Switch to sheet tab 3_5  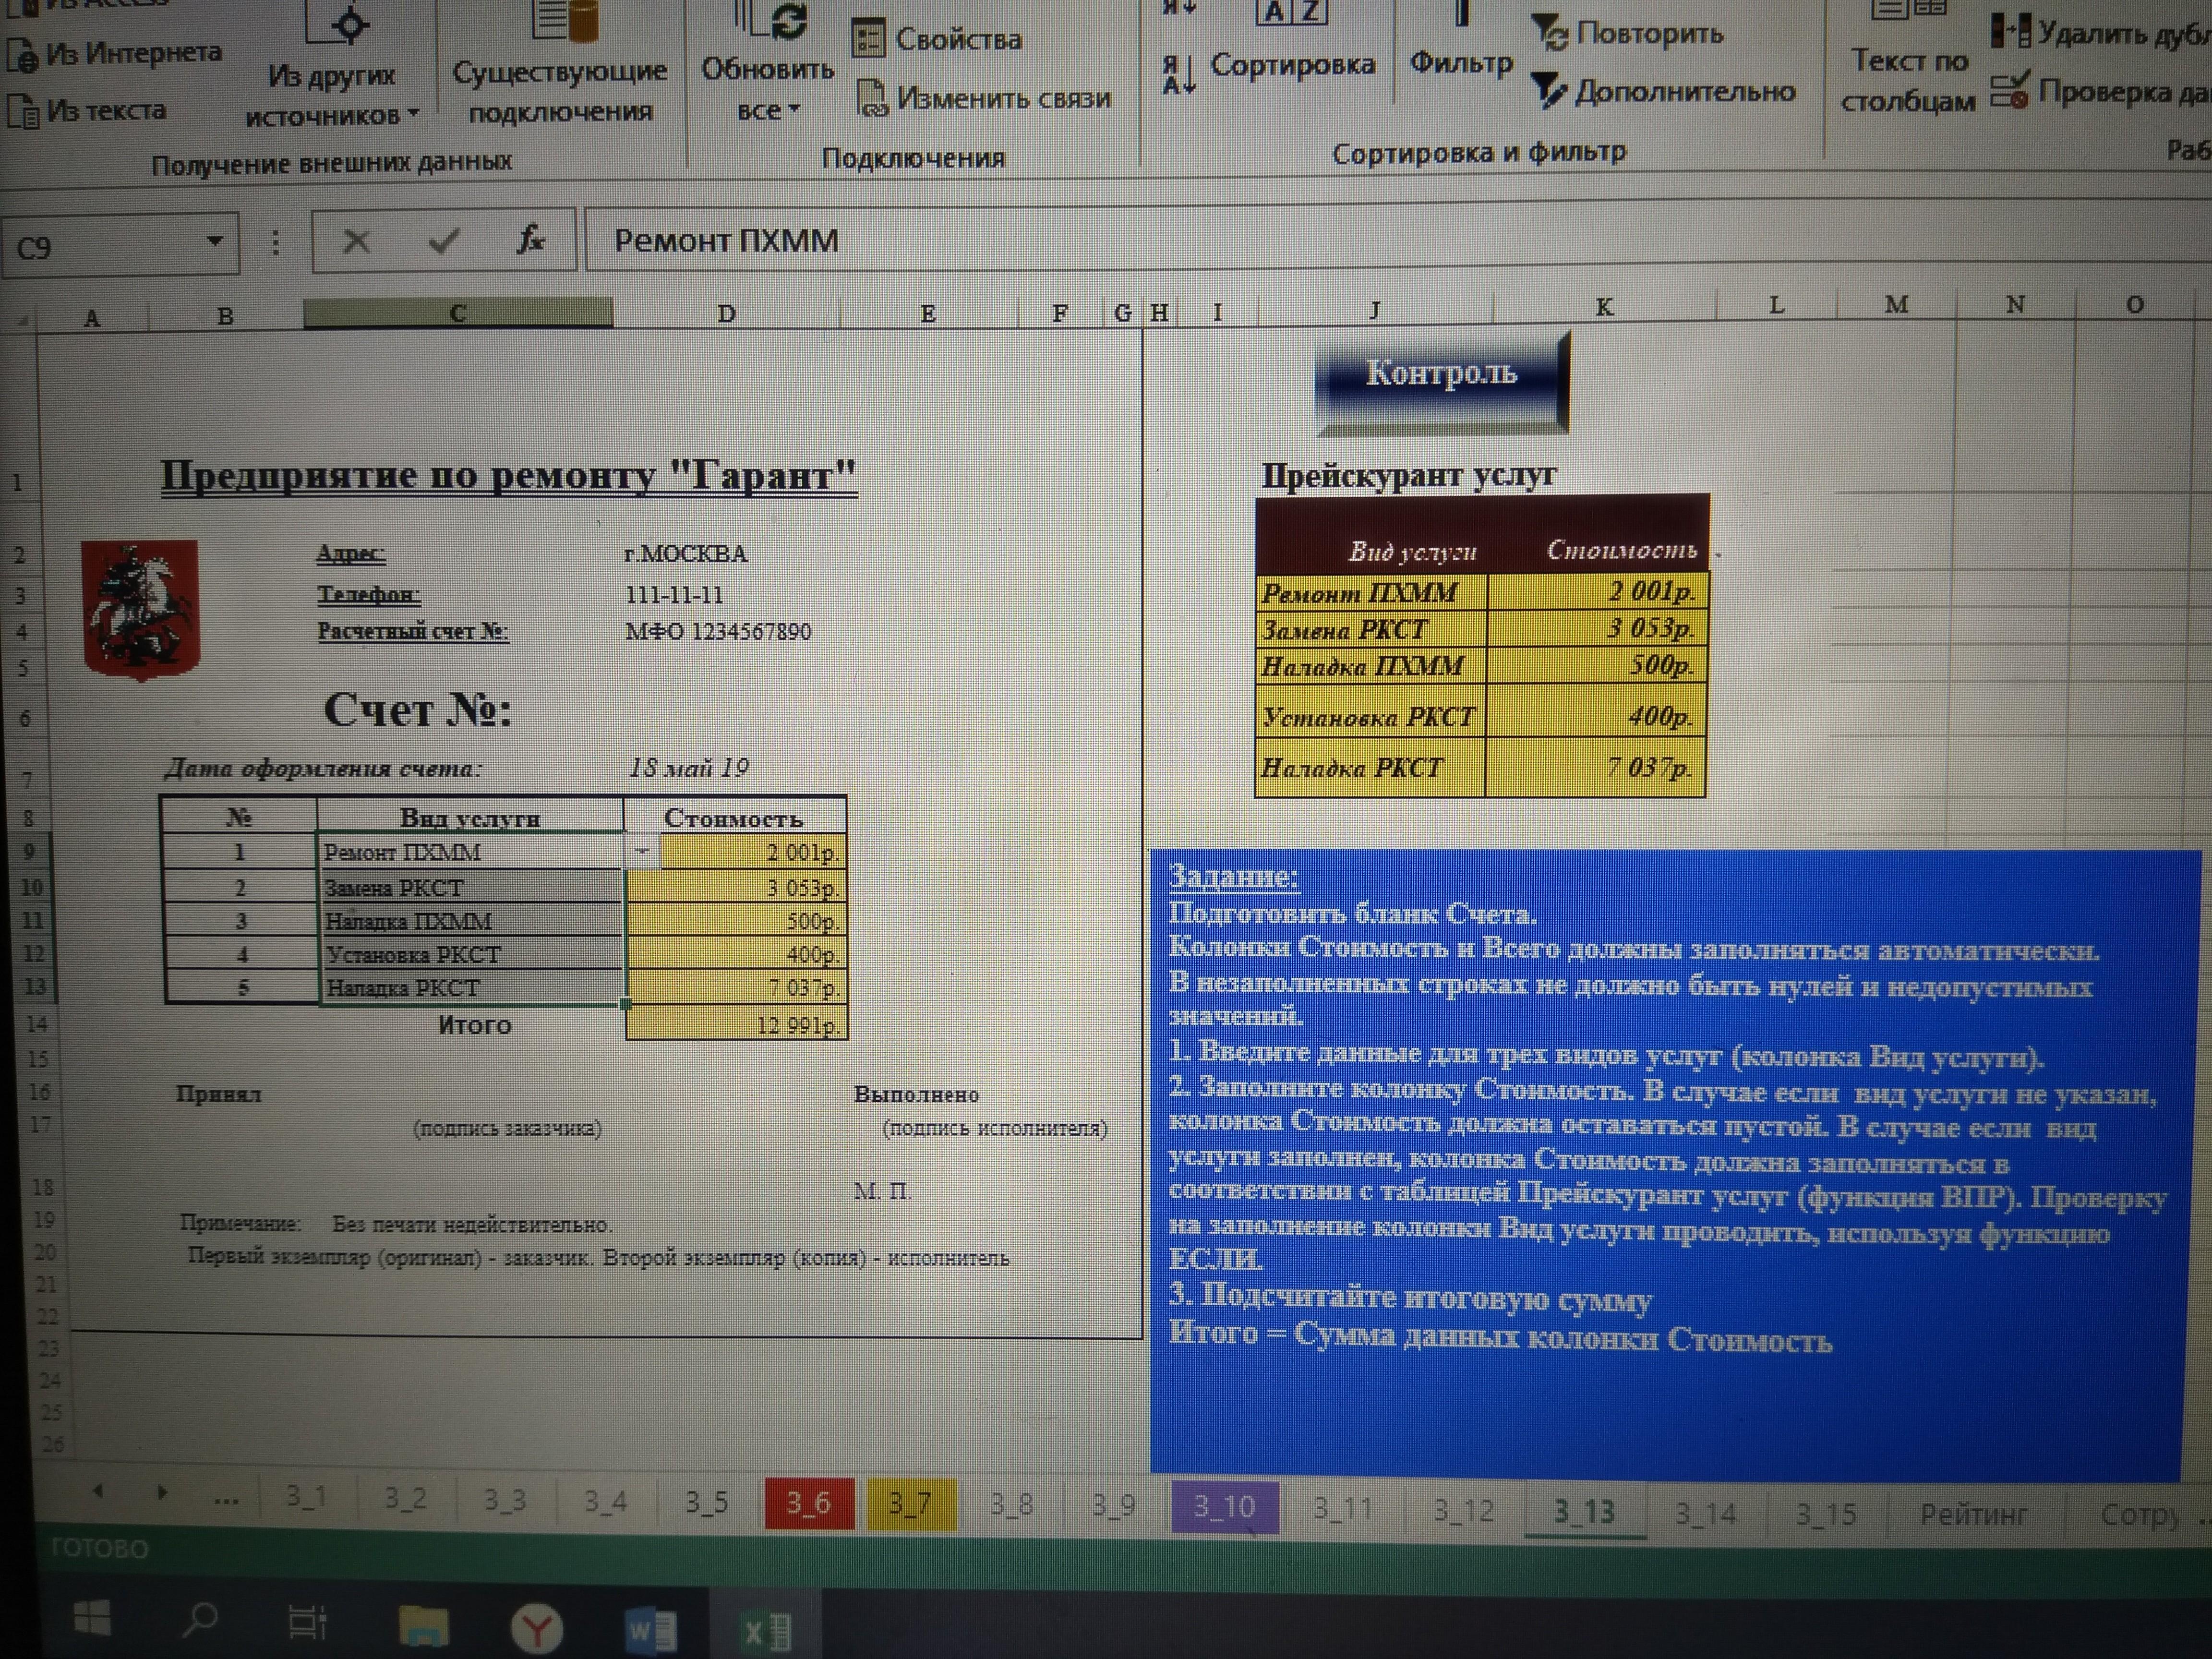[x=706, y=1502]
